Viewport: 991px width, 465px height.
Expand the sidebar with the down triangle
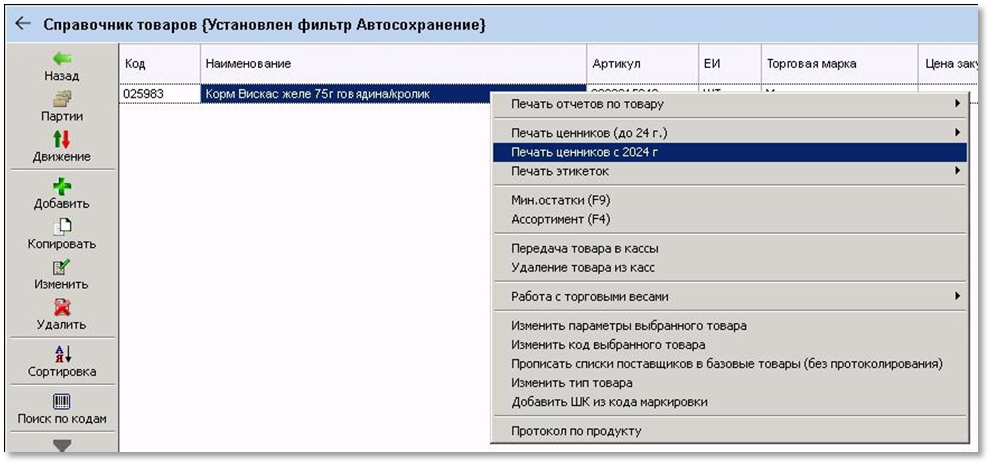click(62, 445)
